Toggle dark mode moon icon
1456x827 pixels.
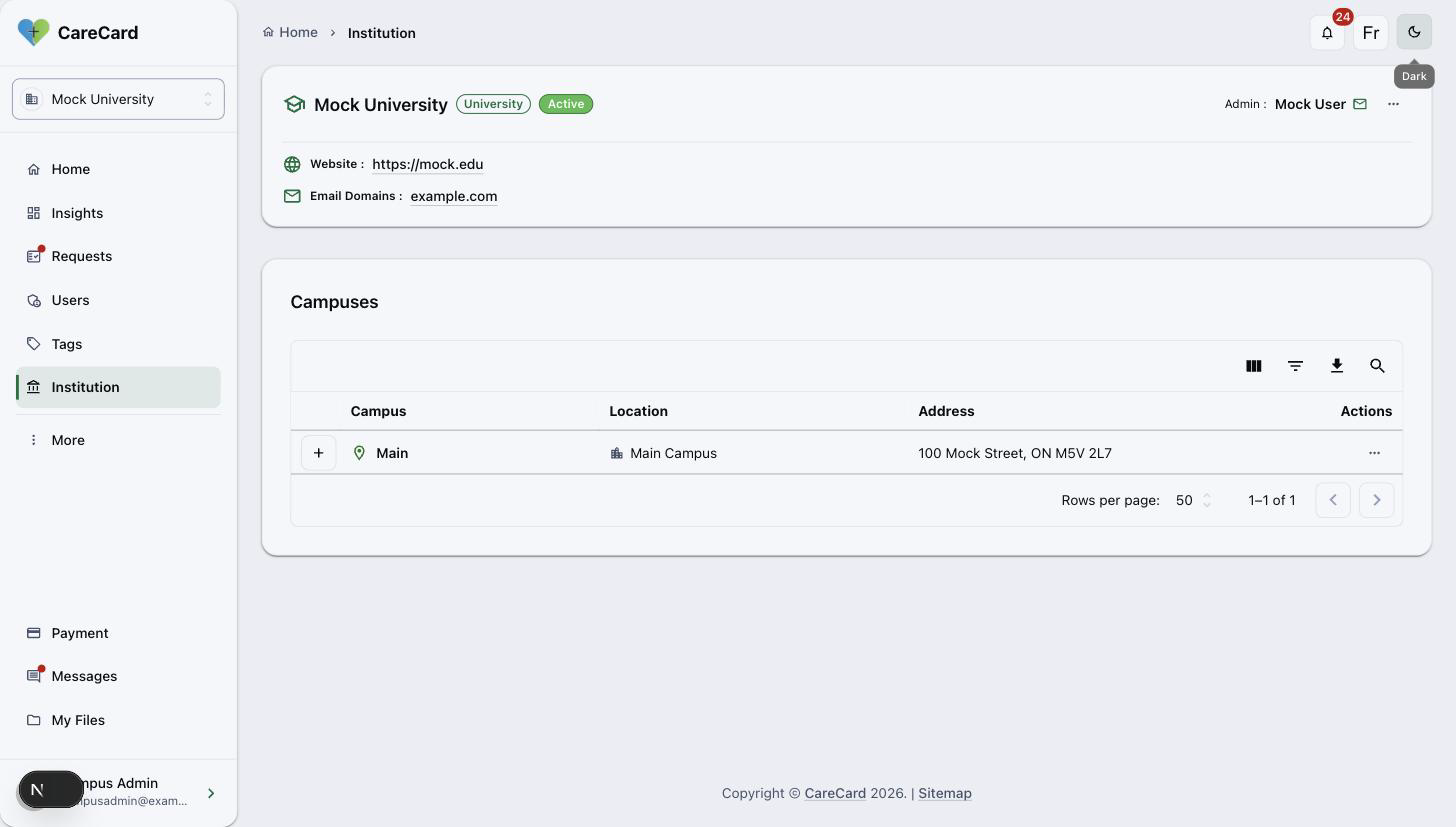tap(1414, 32)
